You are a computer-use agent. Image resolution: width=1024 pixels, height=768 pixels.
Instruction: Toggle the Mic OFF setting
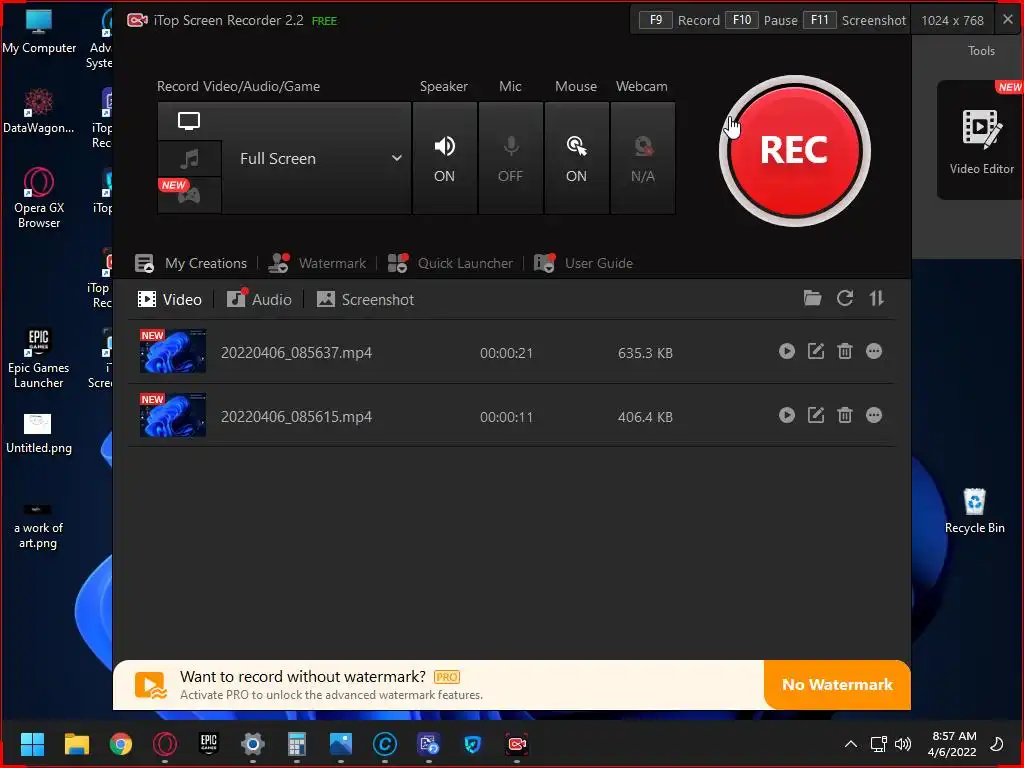(x=511, y=158)
